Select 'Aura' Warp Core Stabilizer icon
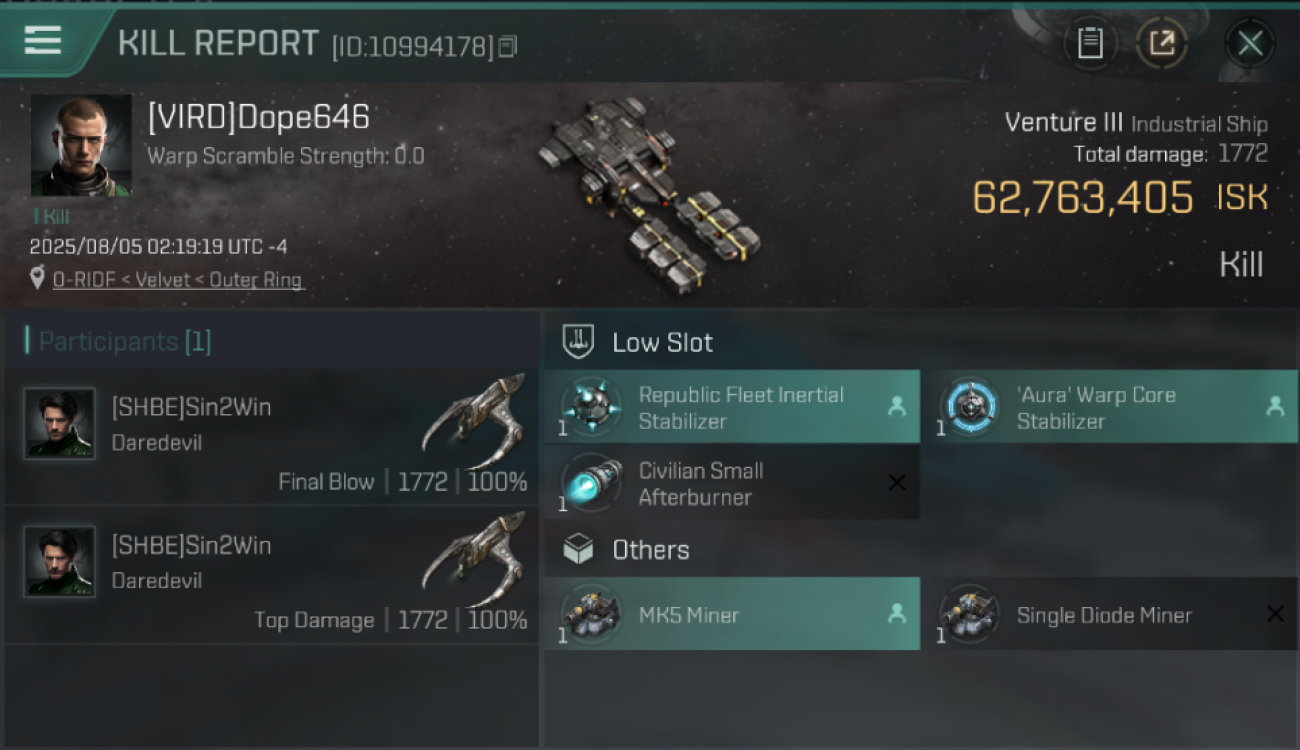The height and width of the screenshot is (750, 1300). pos(970,407)
